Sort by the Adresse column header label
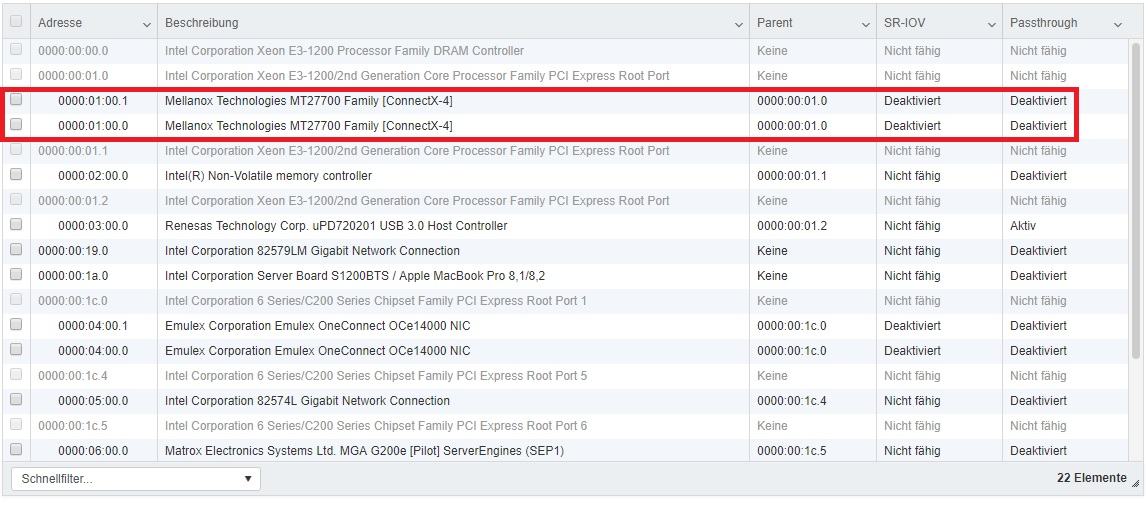Viewport: 1148px width, 510px height. (x=60, y=23)
